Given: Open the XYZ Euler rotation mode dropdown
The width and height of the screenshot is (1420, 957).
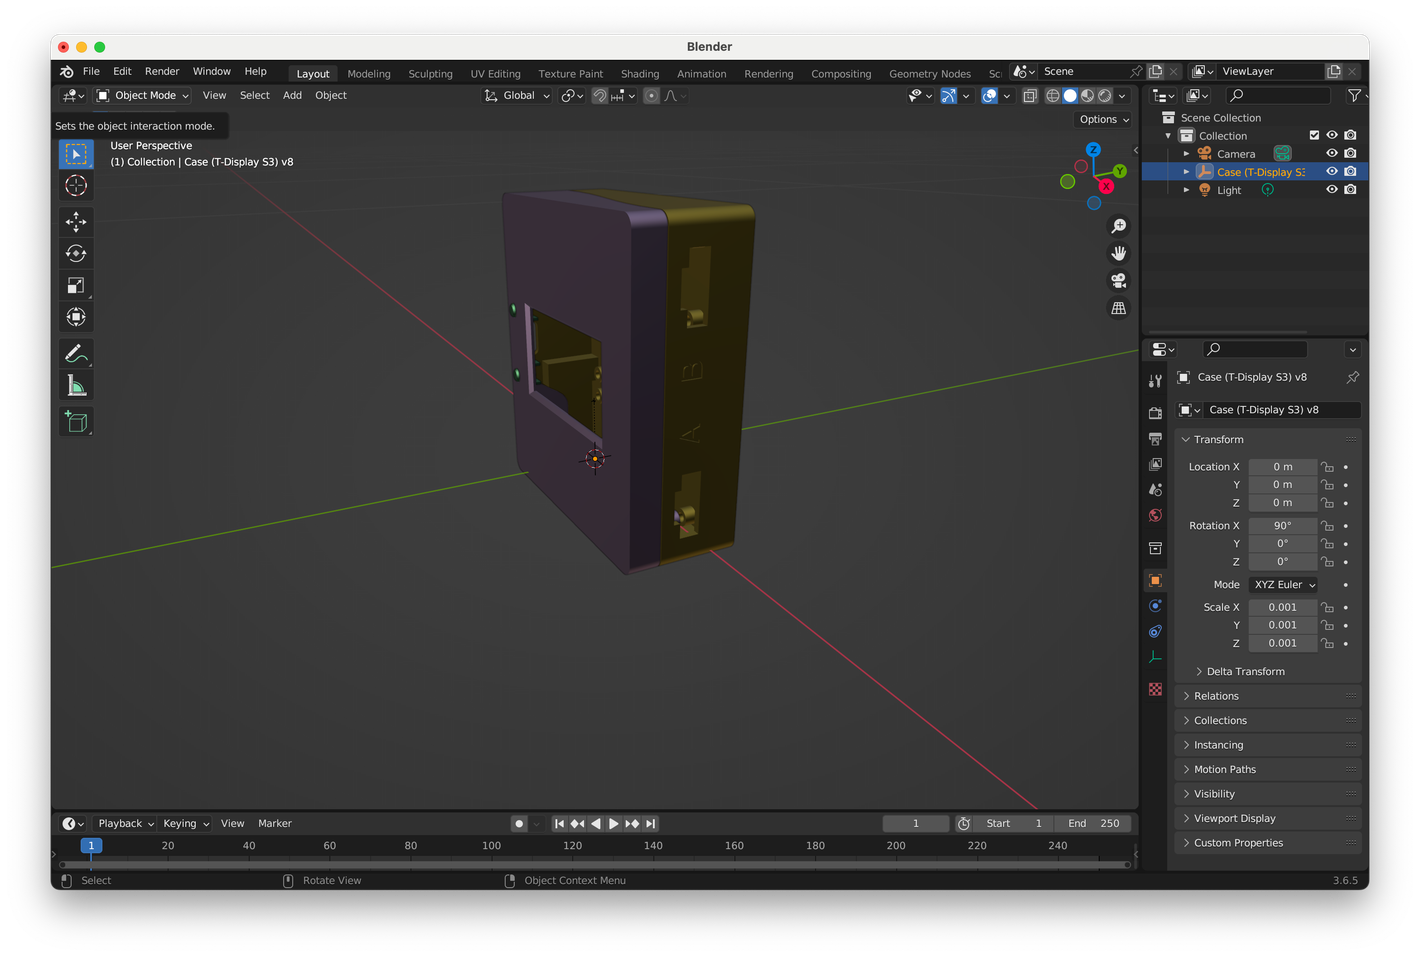Looking at the screenshot, I should coord(1283,585).
